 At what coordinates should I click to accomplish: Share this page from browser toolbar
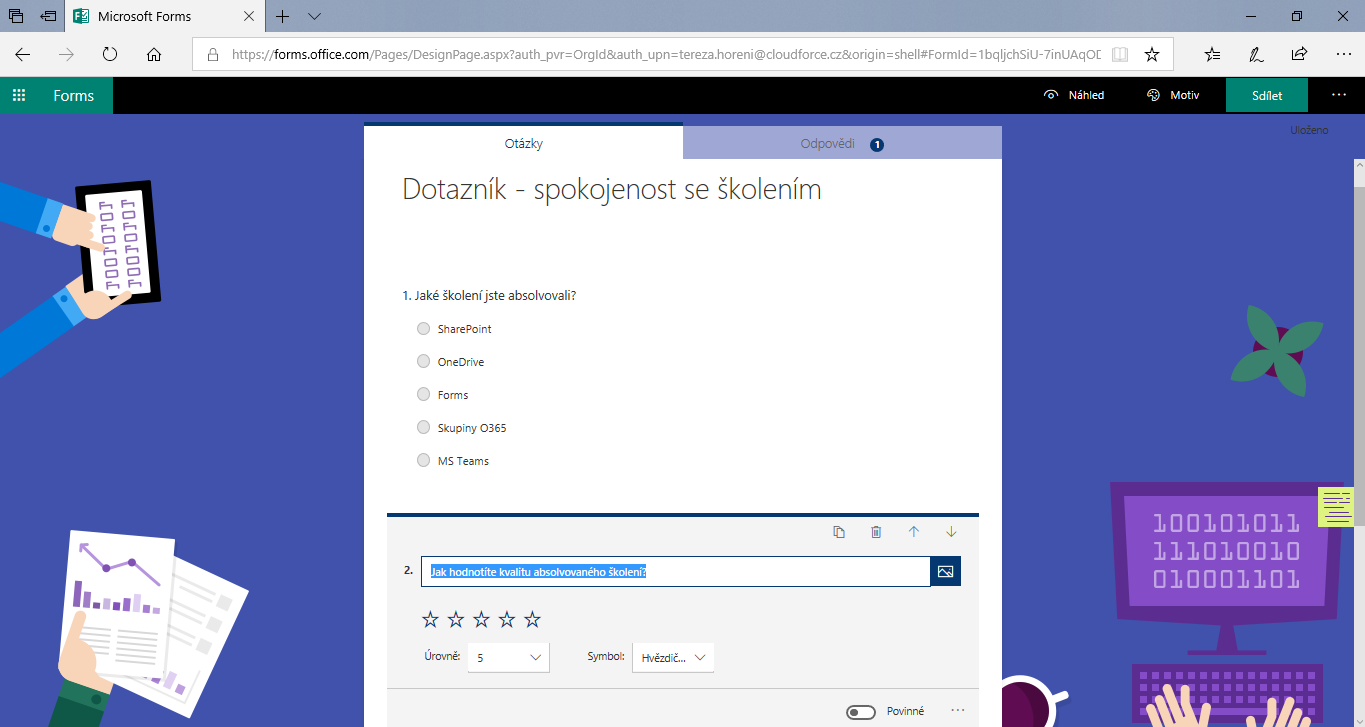coord(1299,54)
